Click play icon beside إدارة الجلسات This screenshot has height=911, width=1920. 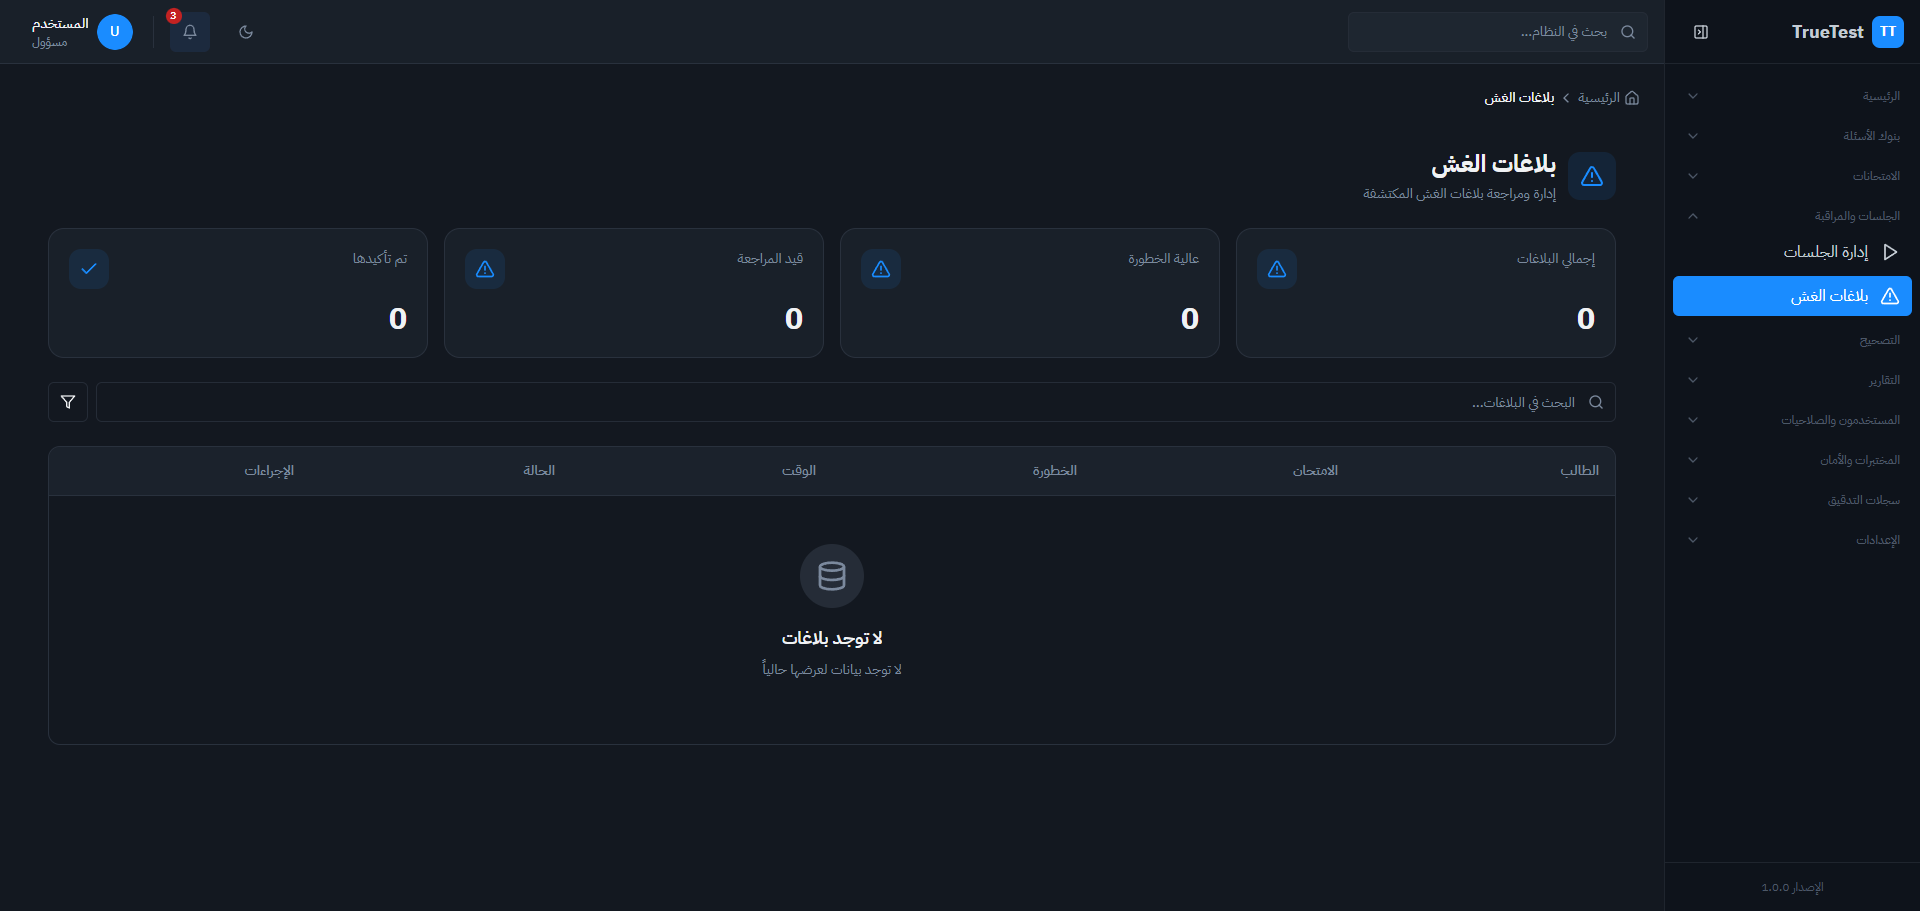coord(1890,252)
